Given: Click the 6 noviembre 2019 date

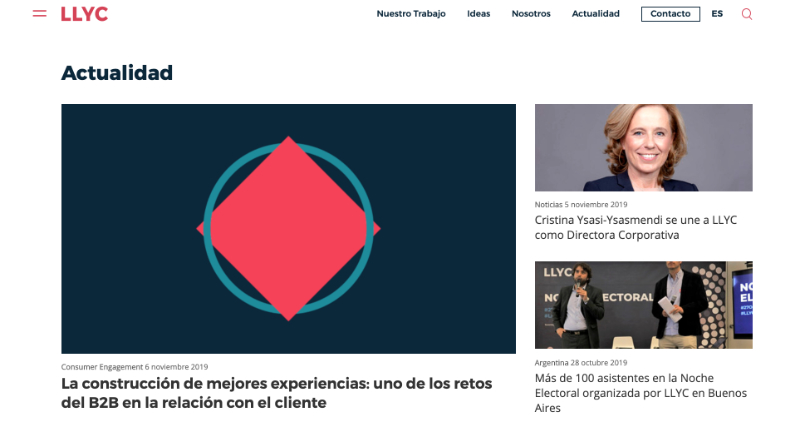Looking at the screenshot, I should pyautogui.click(x=177, y=366).
